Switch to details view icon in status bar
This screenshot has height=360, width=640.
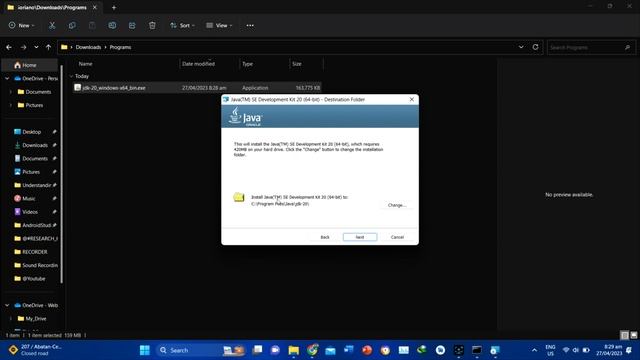point(624,336)
